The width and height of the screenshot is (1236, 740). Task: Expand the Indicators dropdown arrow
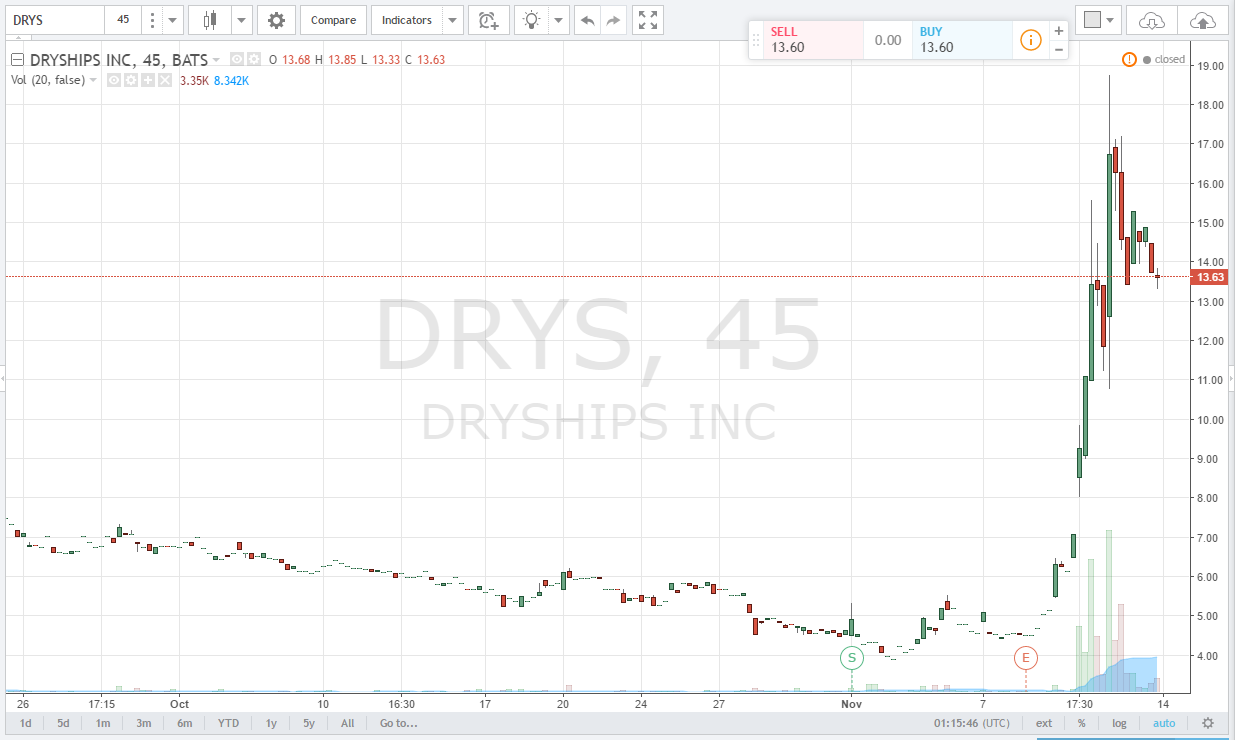click(453, 20)
